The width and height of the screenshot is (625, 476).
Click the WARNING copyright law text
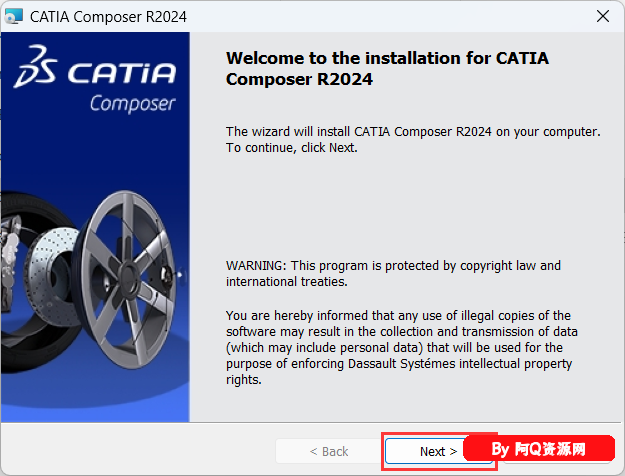tap(393, 265)
